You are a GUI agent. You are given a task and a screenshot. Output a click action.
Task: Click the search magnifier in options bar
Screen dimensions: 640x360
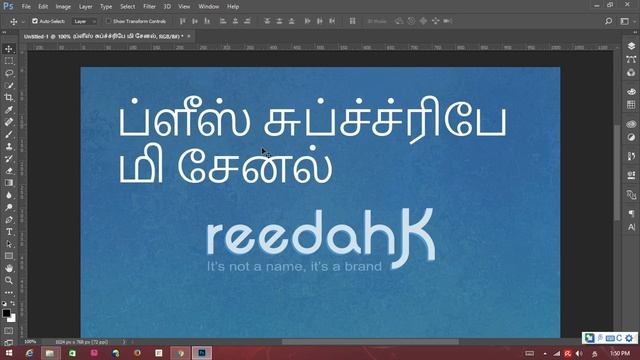click(608, 21)
